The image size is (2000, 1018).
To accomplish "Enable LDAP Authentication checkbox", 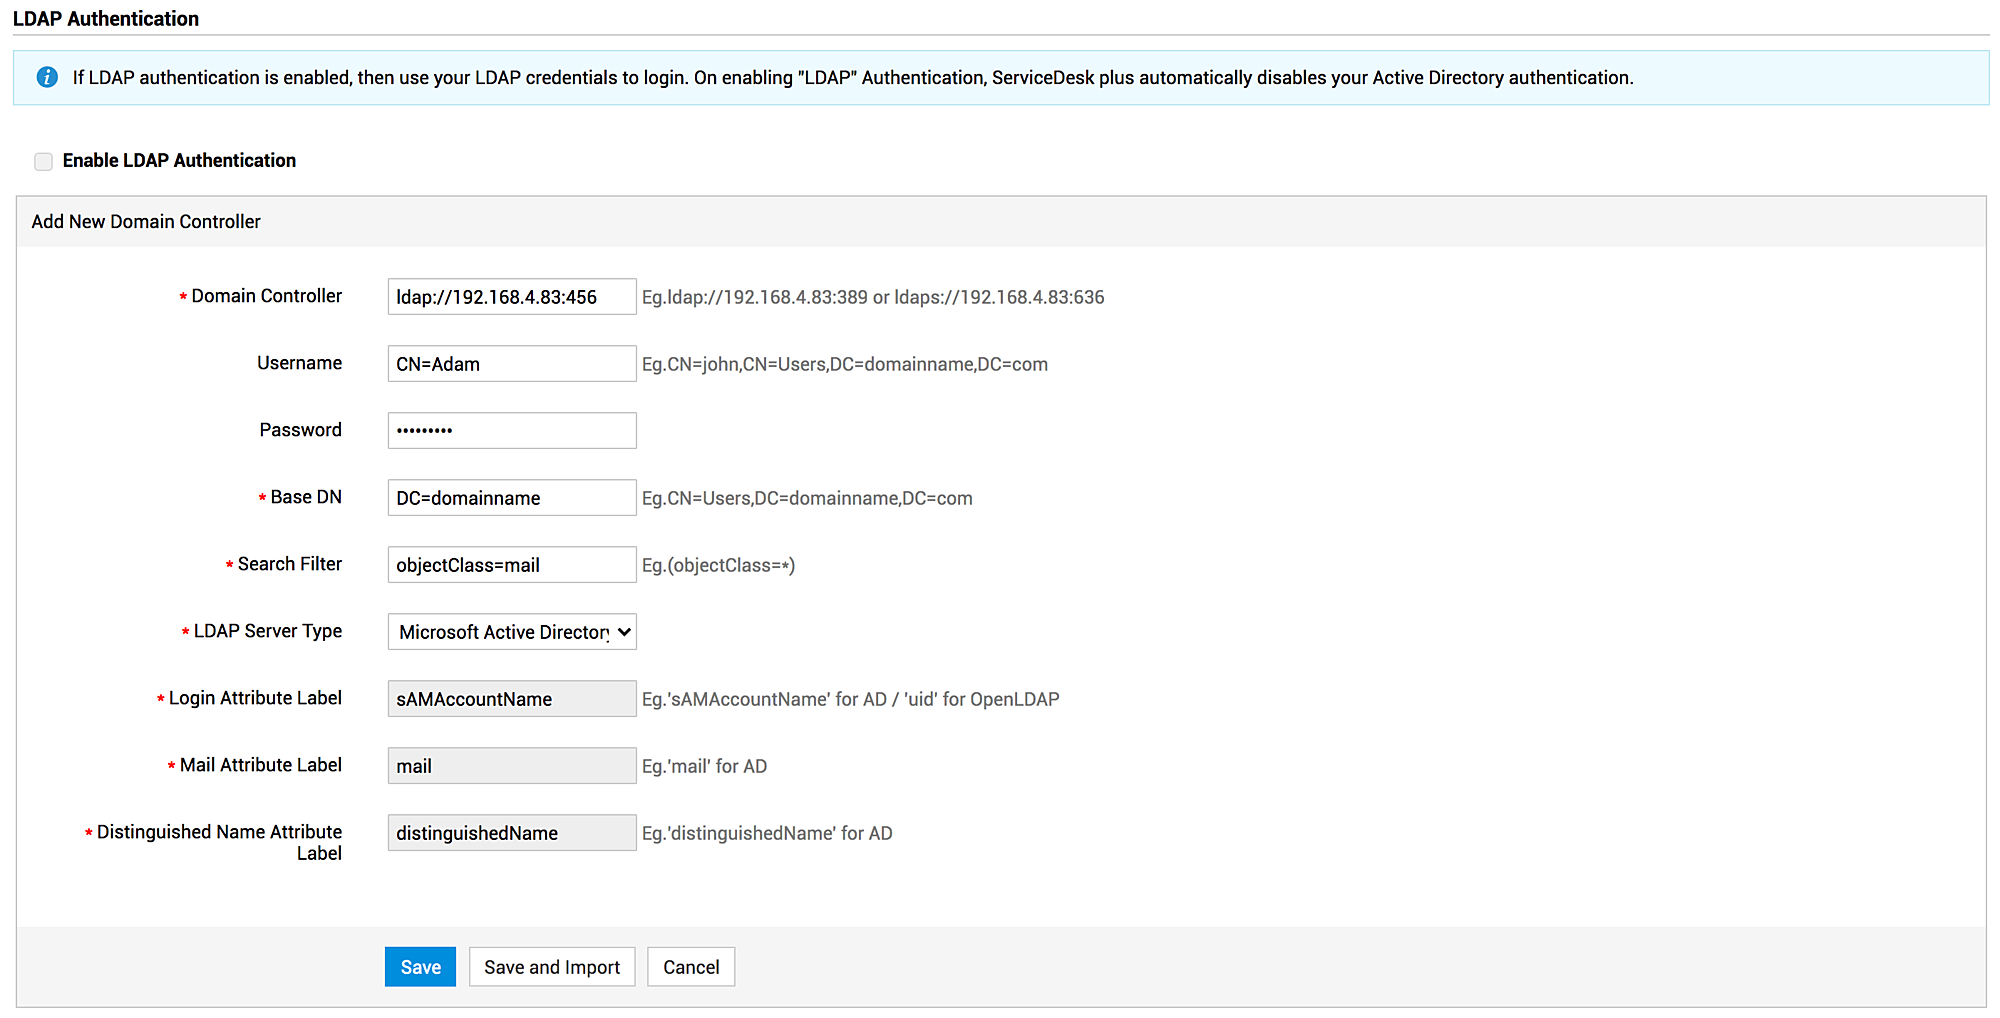I will pos(43,161).
